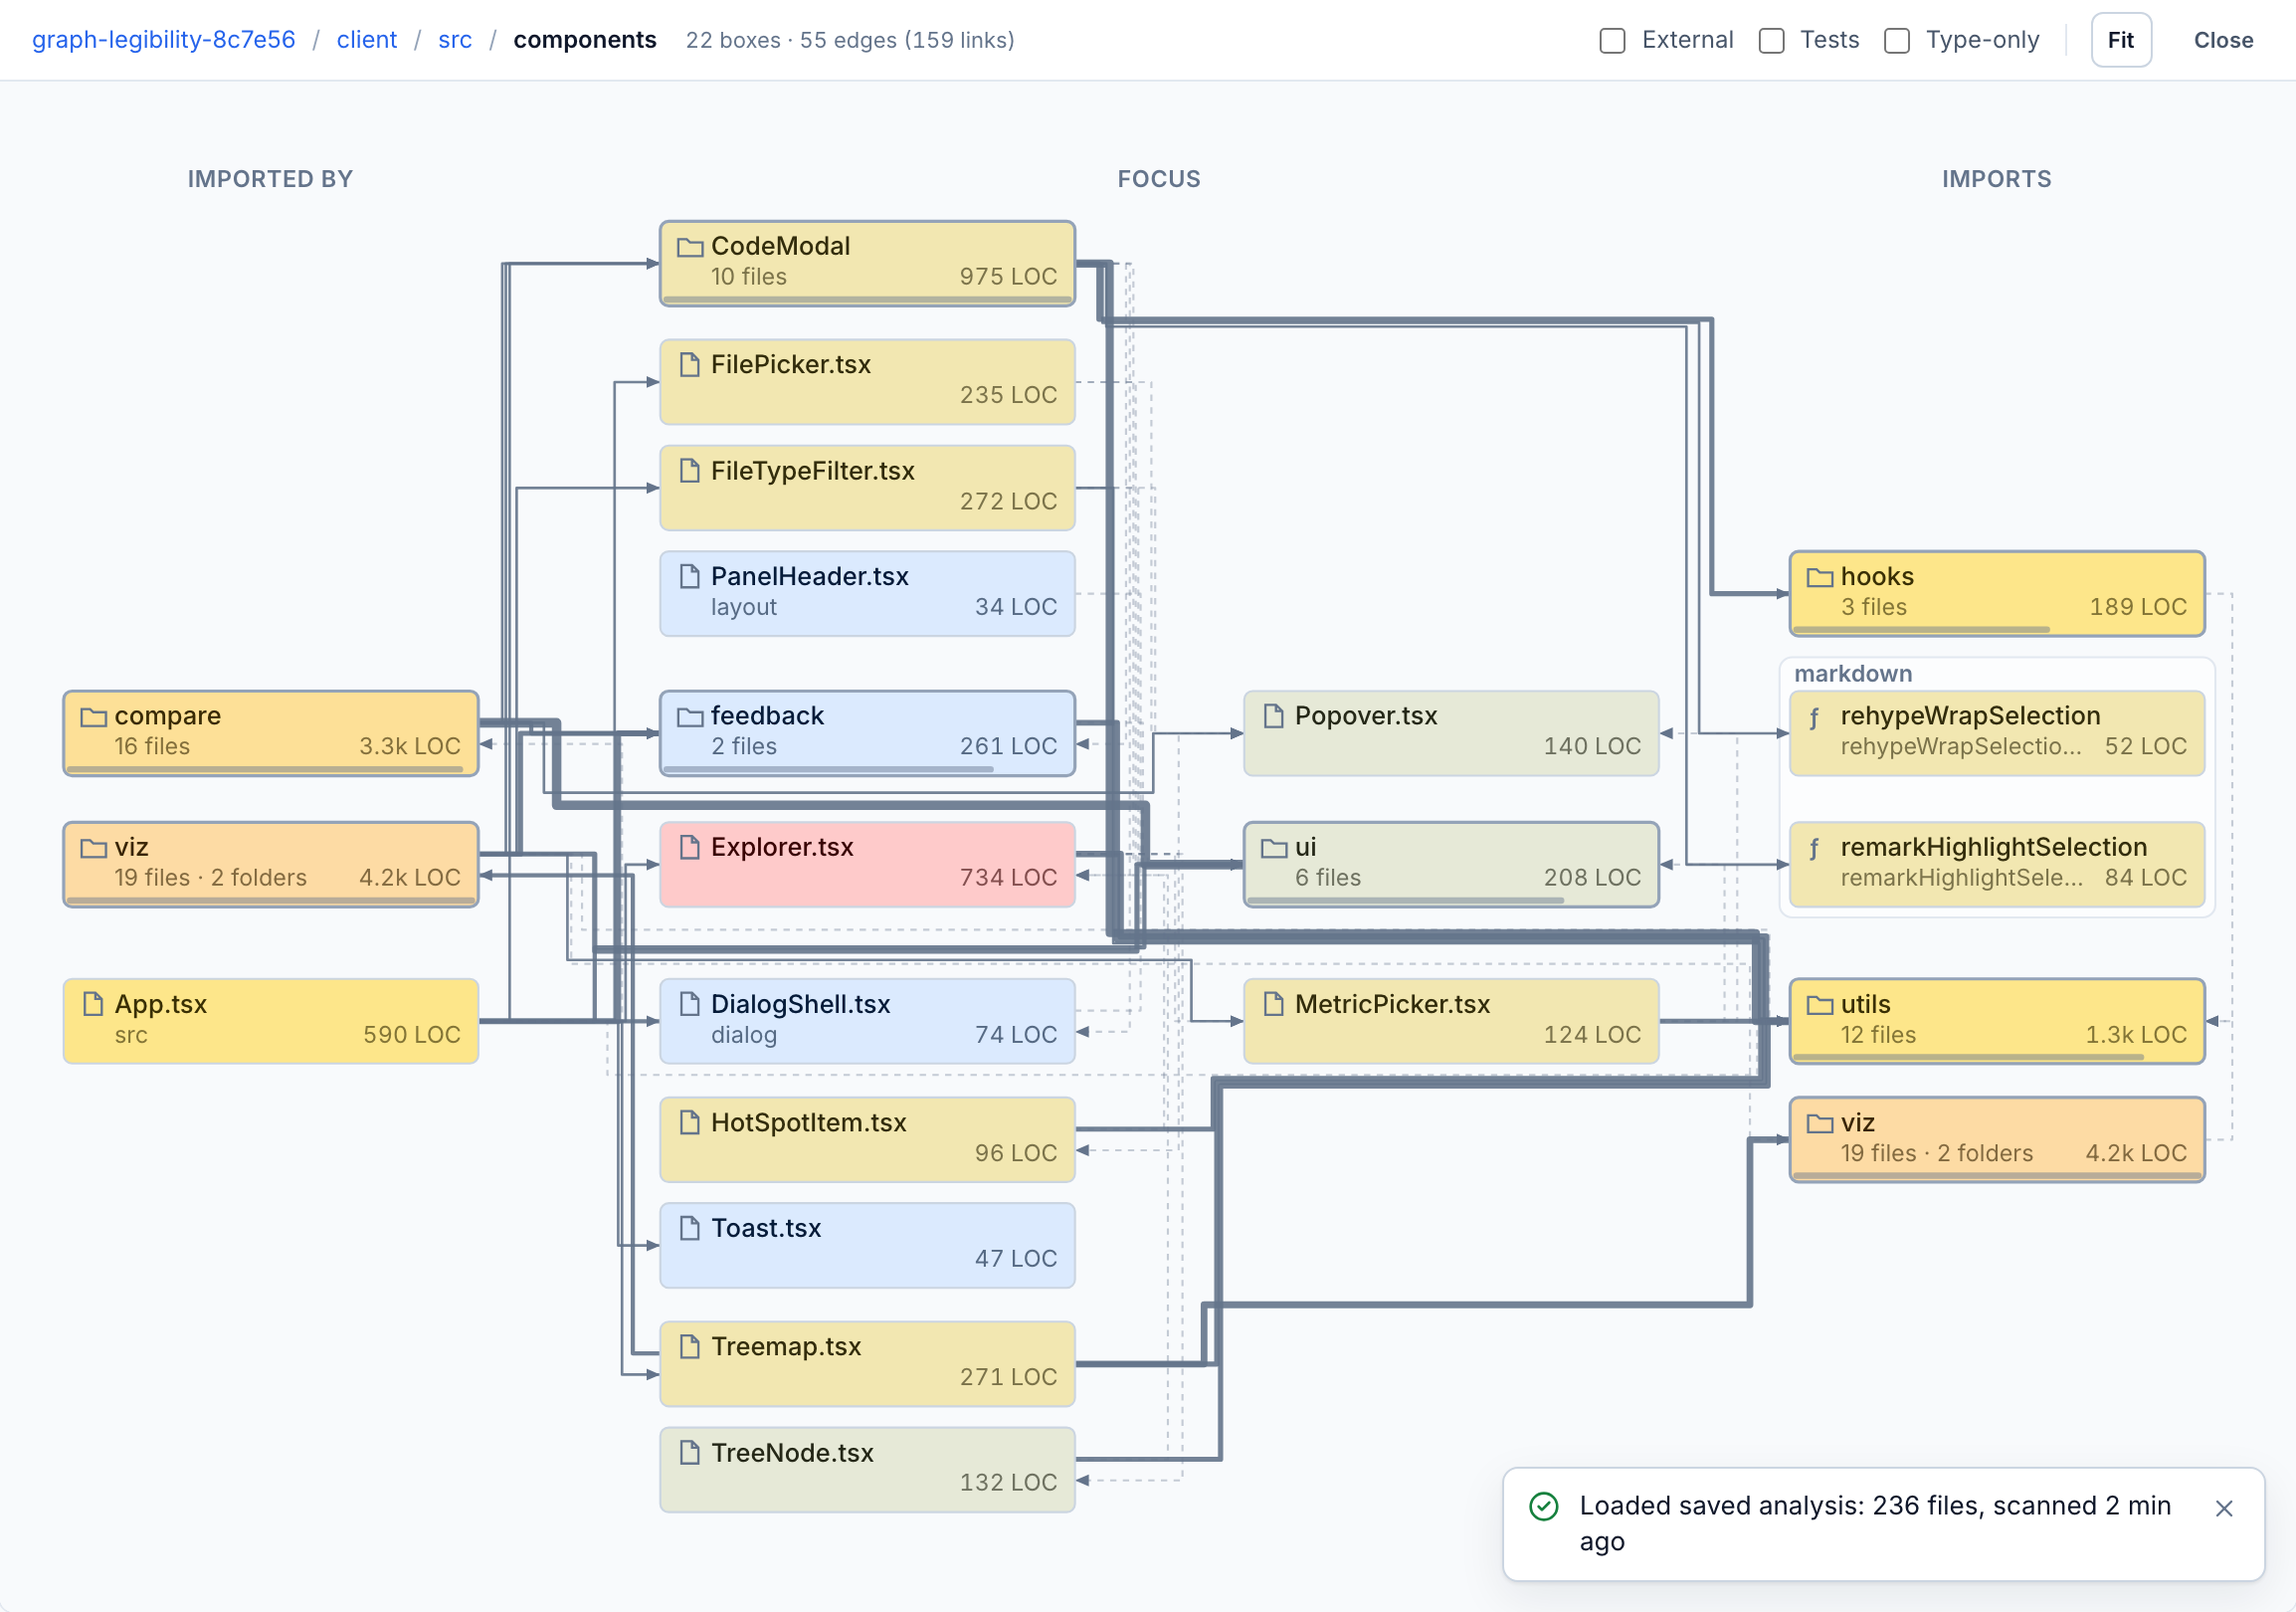Click the Explorer.tsx file icon

(690, 847)
